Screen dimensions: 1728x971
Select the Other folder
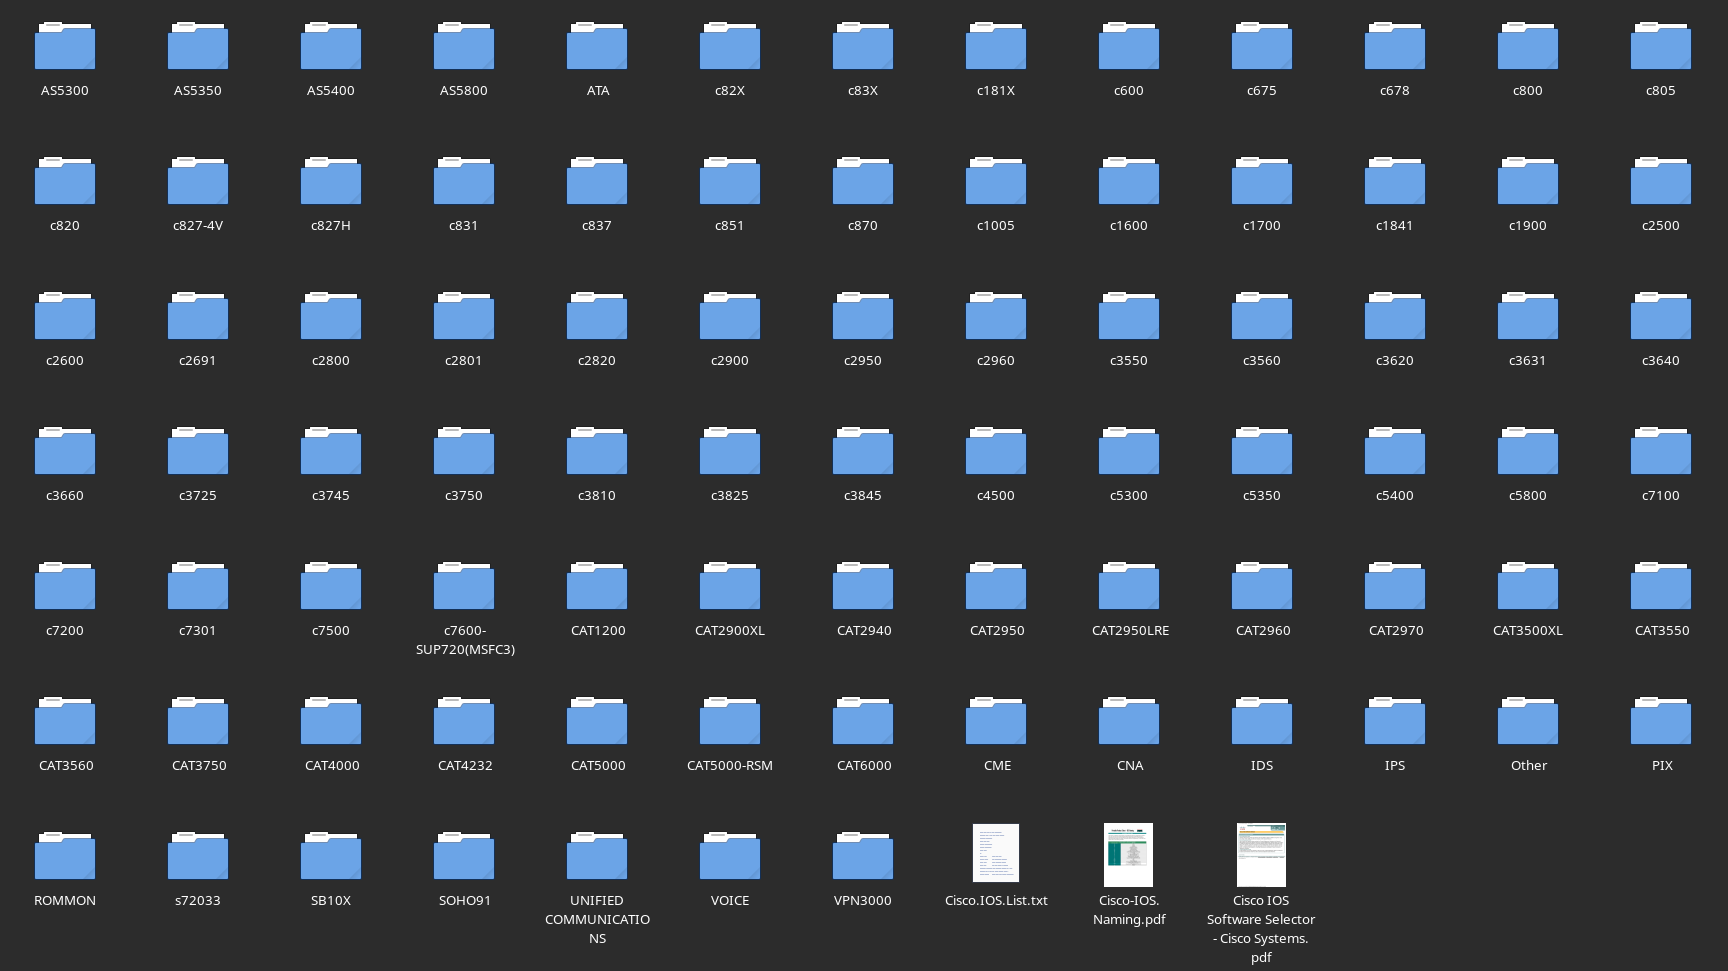1528,722
